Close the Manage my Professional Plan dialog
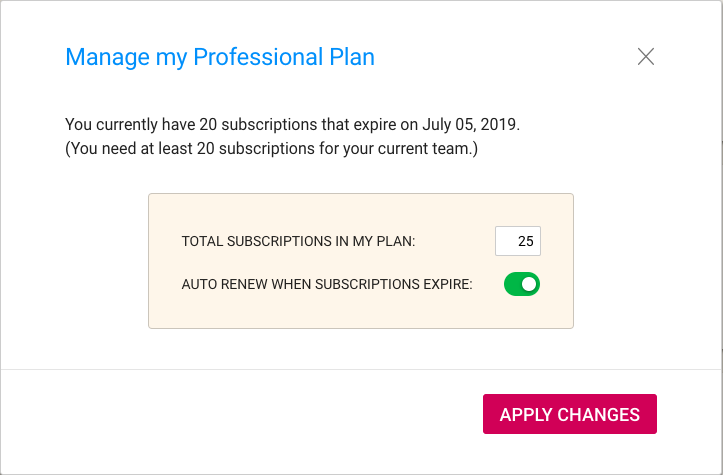This screenshot has width=723, height=475. (646, 57)
